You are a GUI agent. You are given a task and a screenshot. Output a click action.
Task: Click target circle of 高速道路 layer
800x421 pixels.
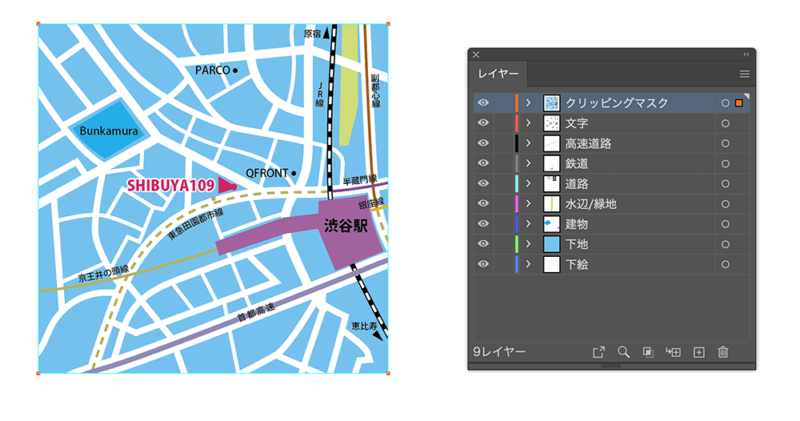(725, 144)
